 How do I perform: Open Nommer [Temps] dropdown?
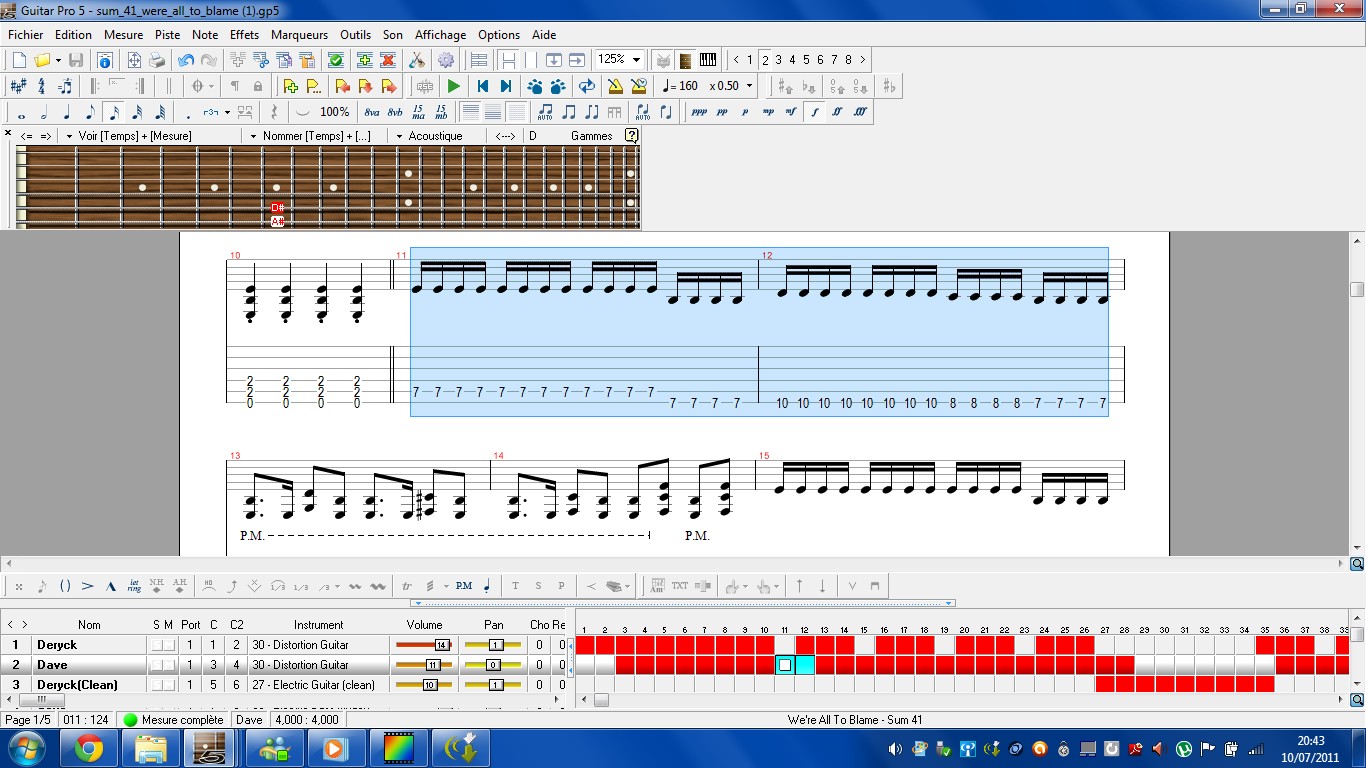(254, 135)
